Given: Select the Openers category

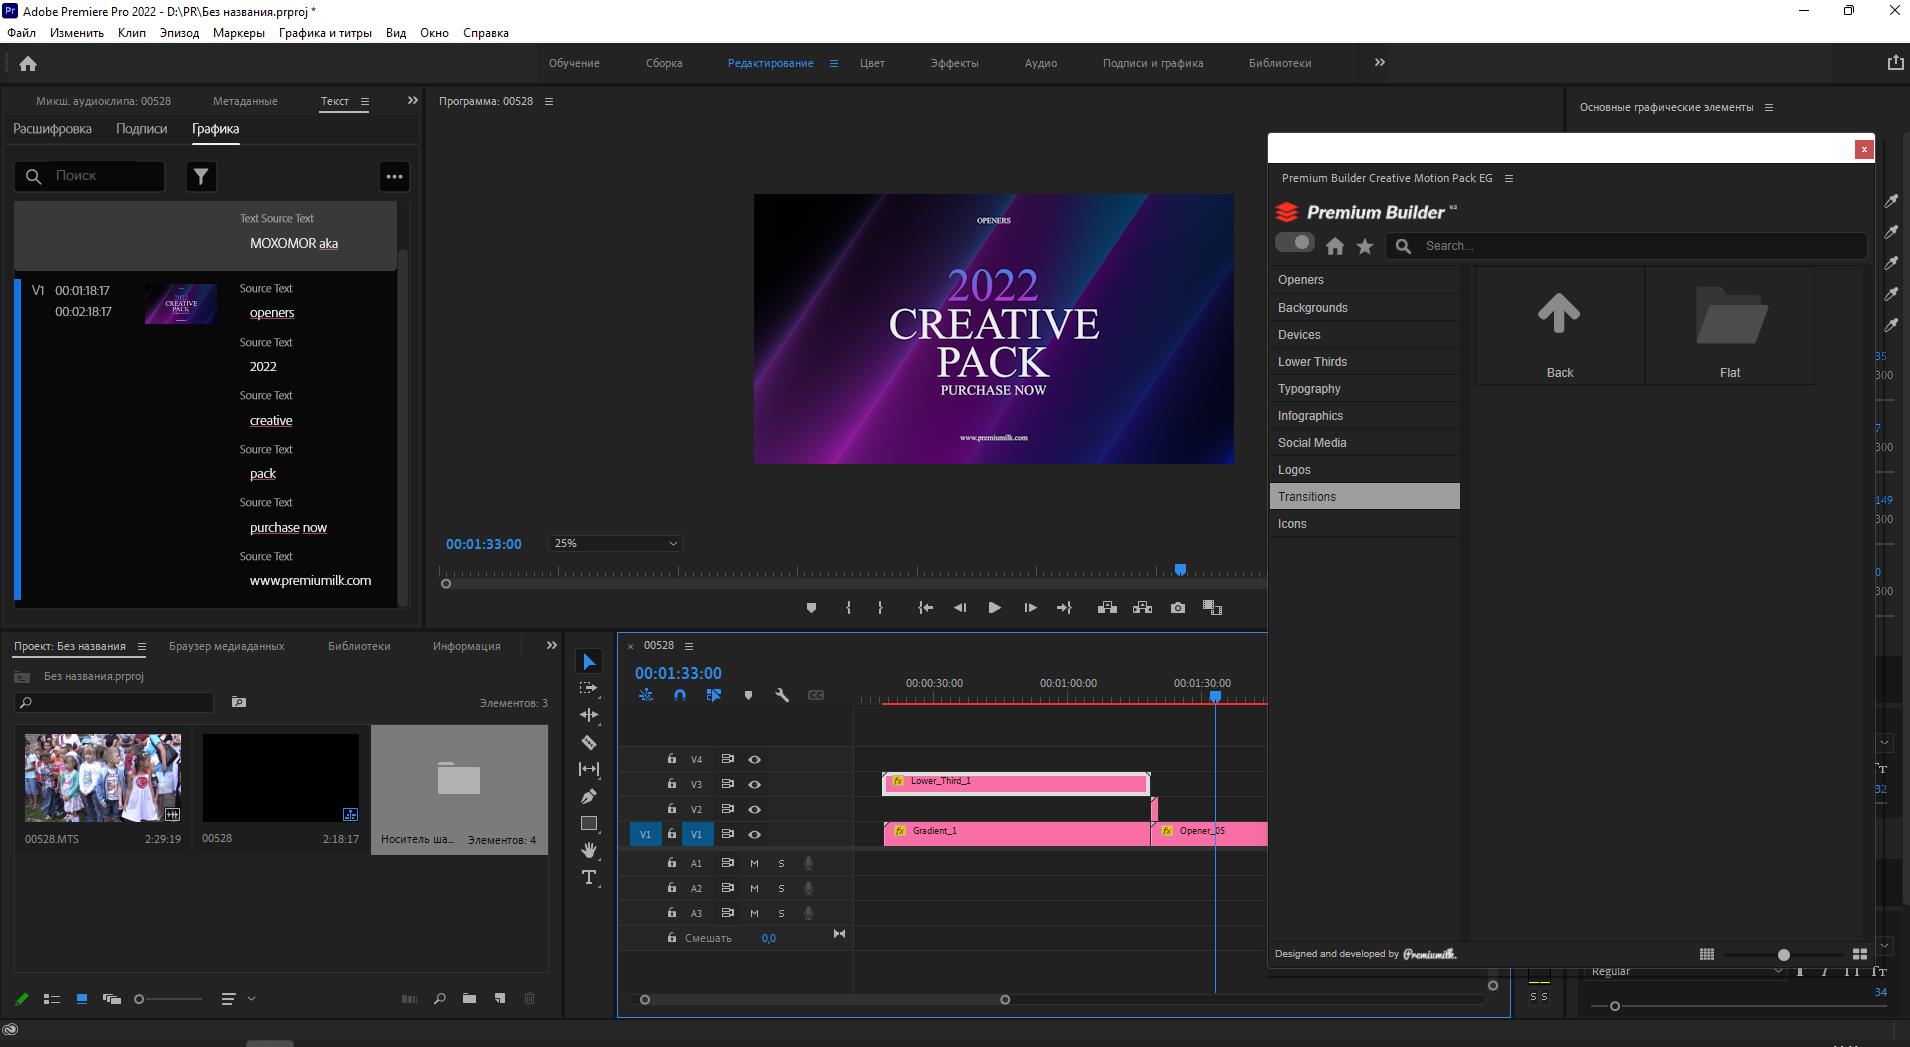Looking at the screenshot, I should click(x=1365, y=280).
